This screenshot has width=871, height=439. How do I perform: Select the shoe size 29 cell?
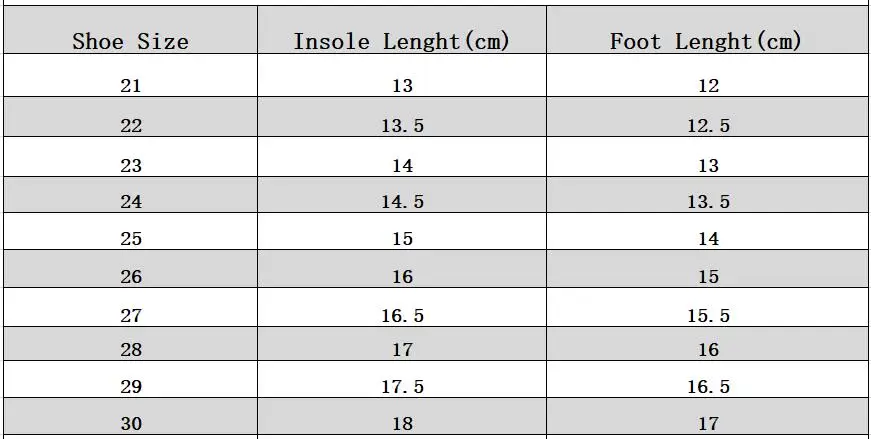[x=131, y=386]
